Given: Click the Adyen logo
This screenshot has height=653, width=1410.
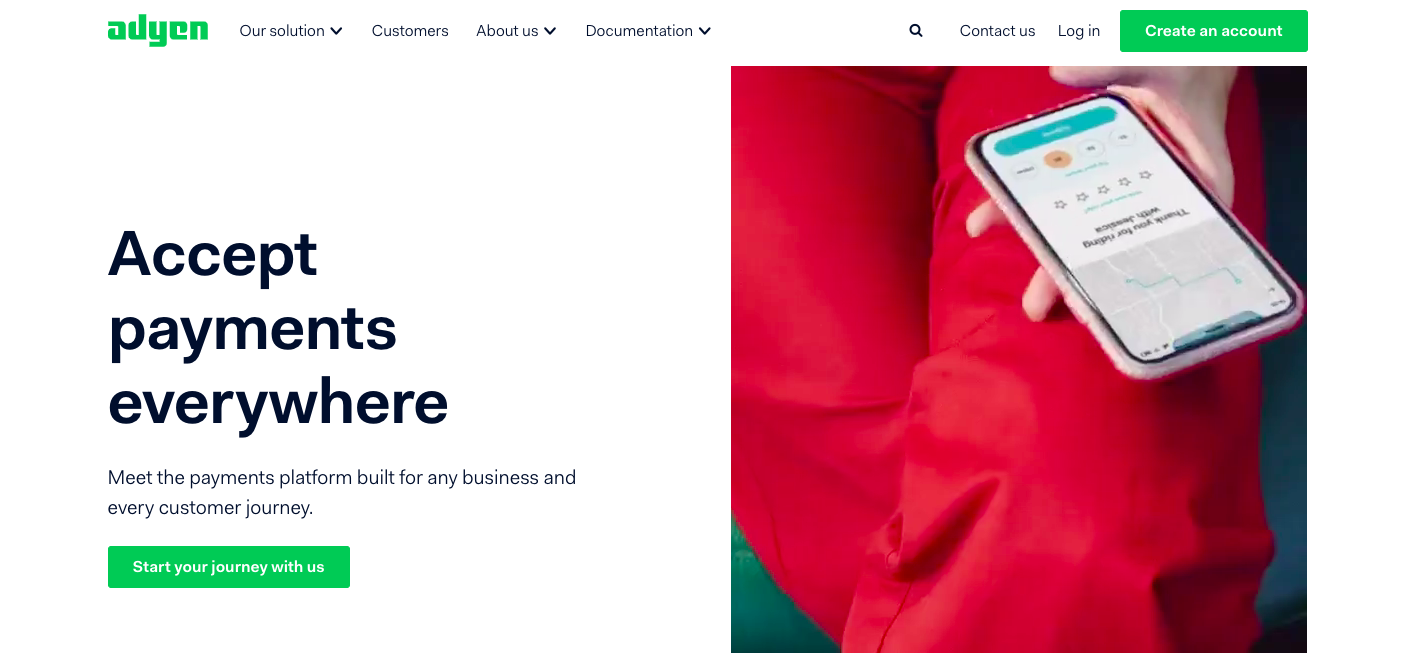Looking at the screenshot, I should point(158,31).
